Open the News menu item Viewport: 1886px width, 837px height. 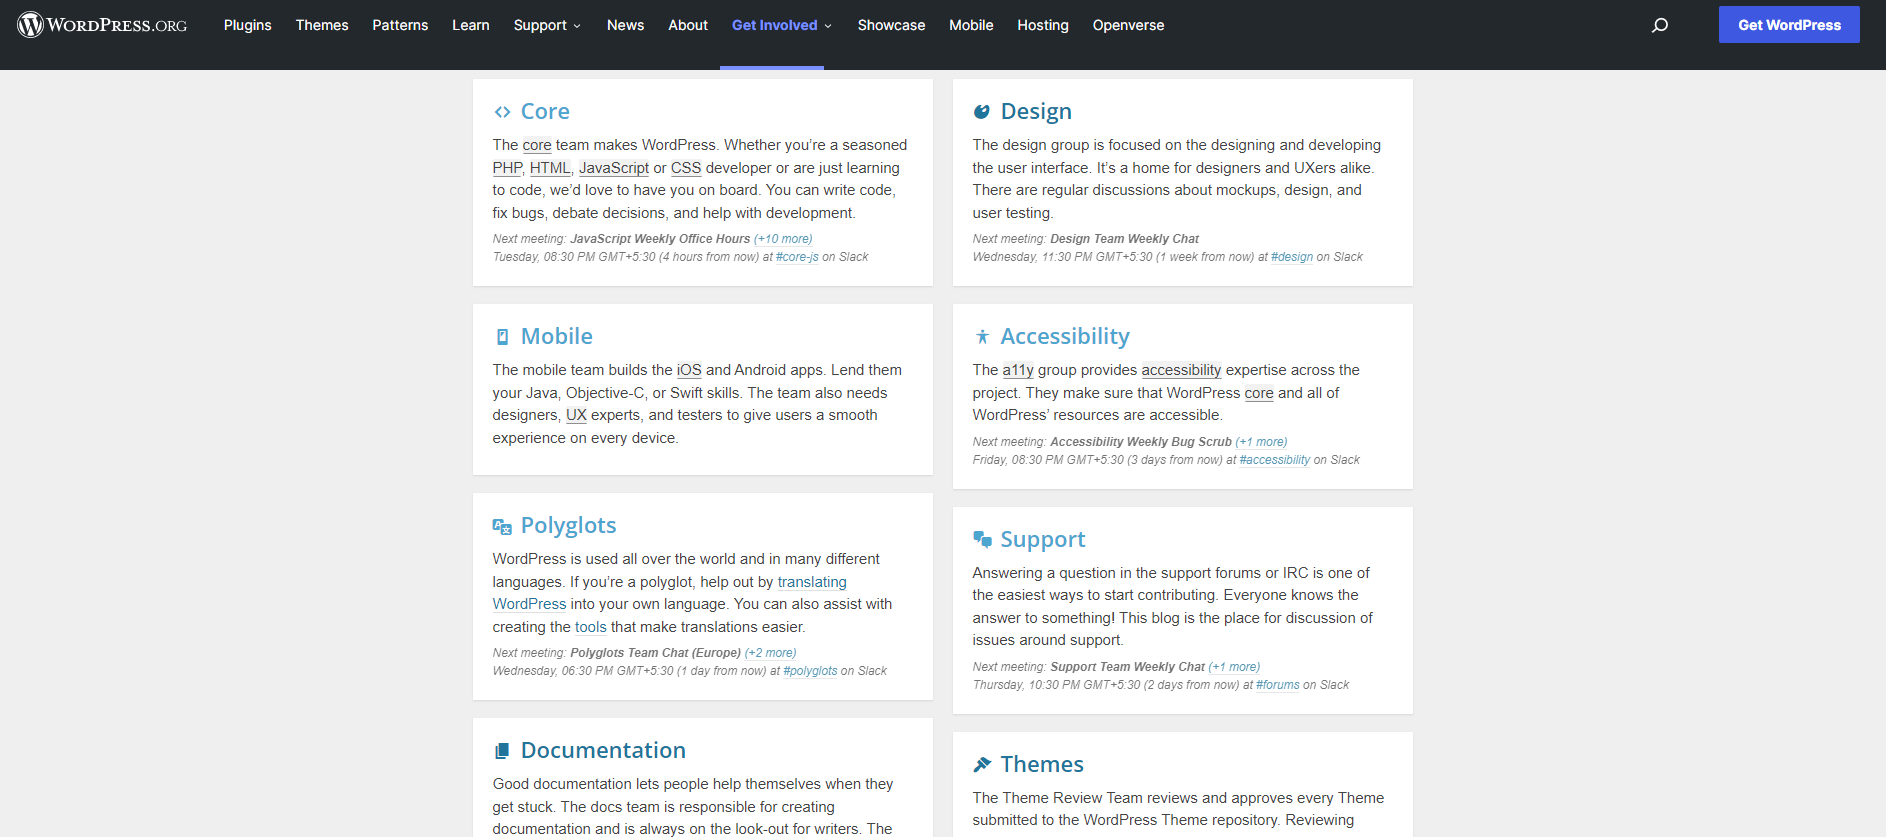point(626,25)
